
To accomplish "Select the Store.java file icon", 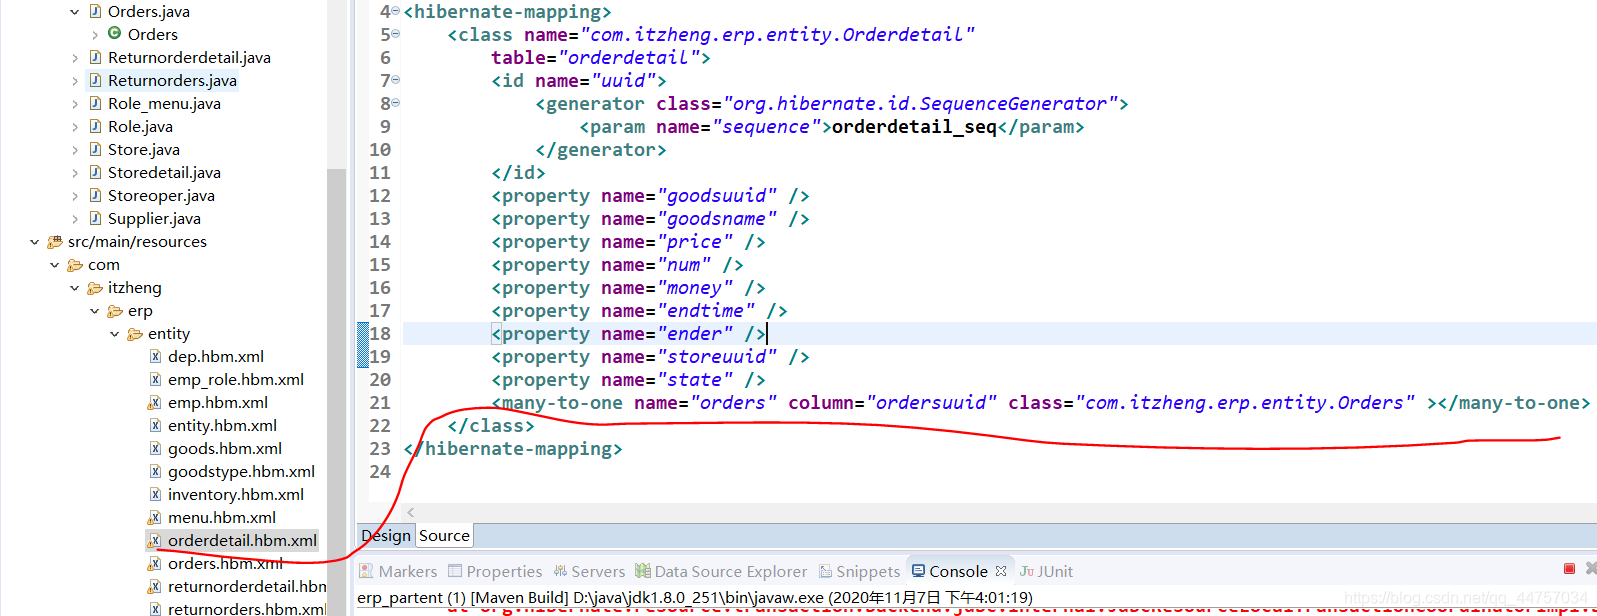I will 95,150.
